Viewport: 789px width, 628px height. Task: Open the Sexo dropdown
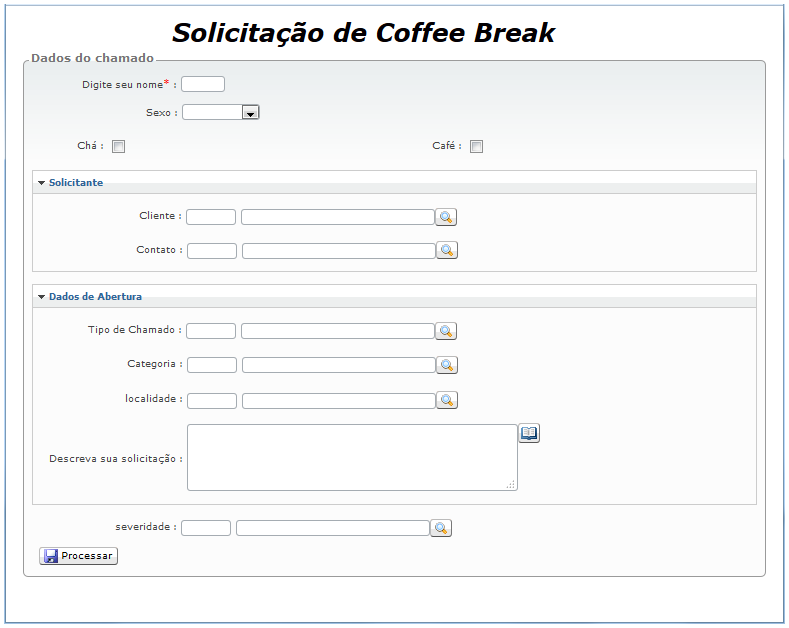coord(220,112)
